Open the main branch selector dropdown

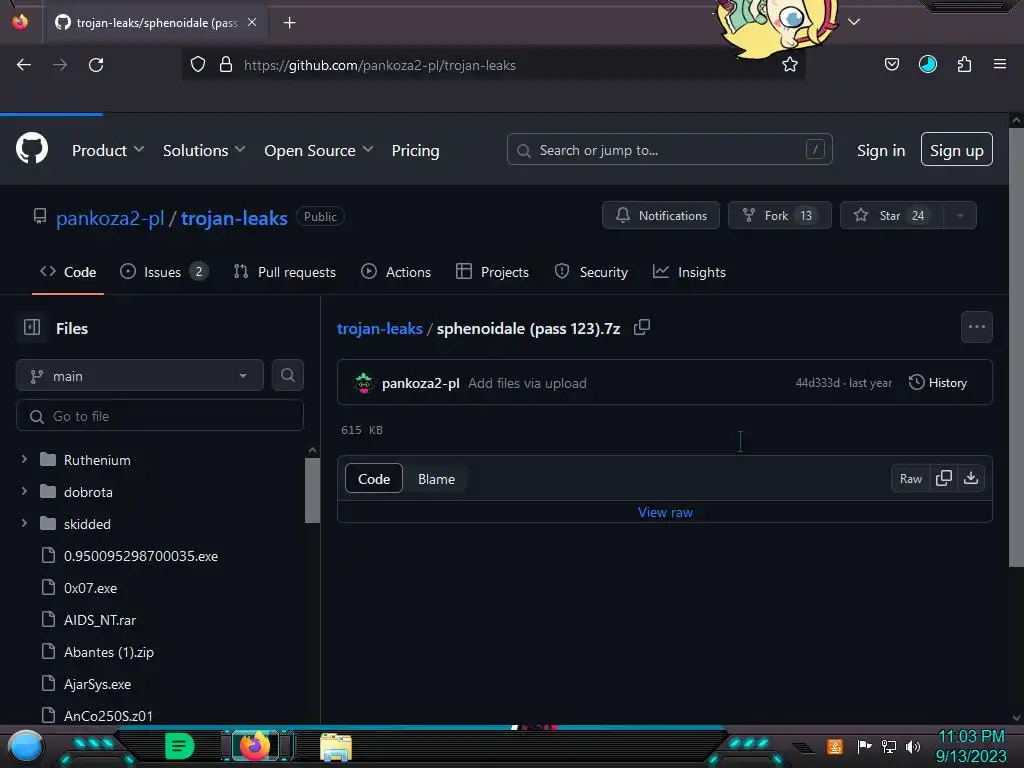pos(140,376)
